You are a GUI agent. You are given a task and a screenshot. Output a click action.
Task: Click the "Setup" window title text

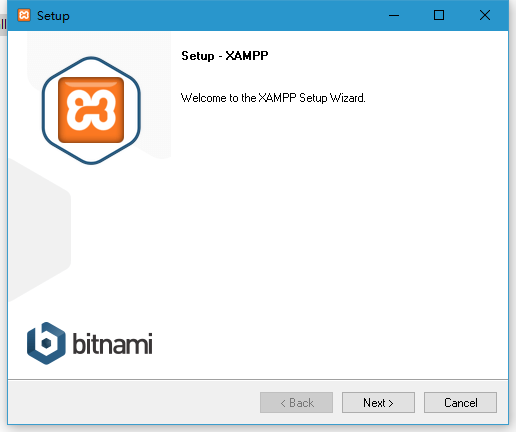pos(53,16)
